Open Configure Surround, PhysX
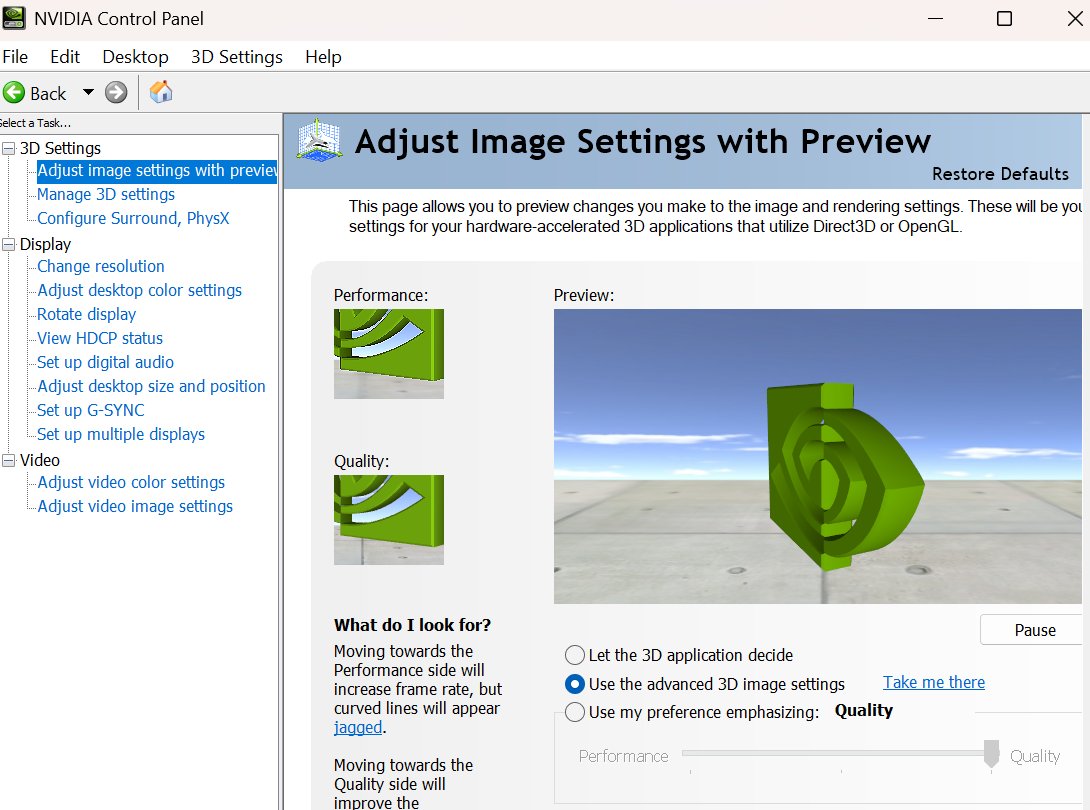This screenshot has height=810, width=1090. [133, 218]
